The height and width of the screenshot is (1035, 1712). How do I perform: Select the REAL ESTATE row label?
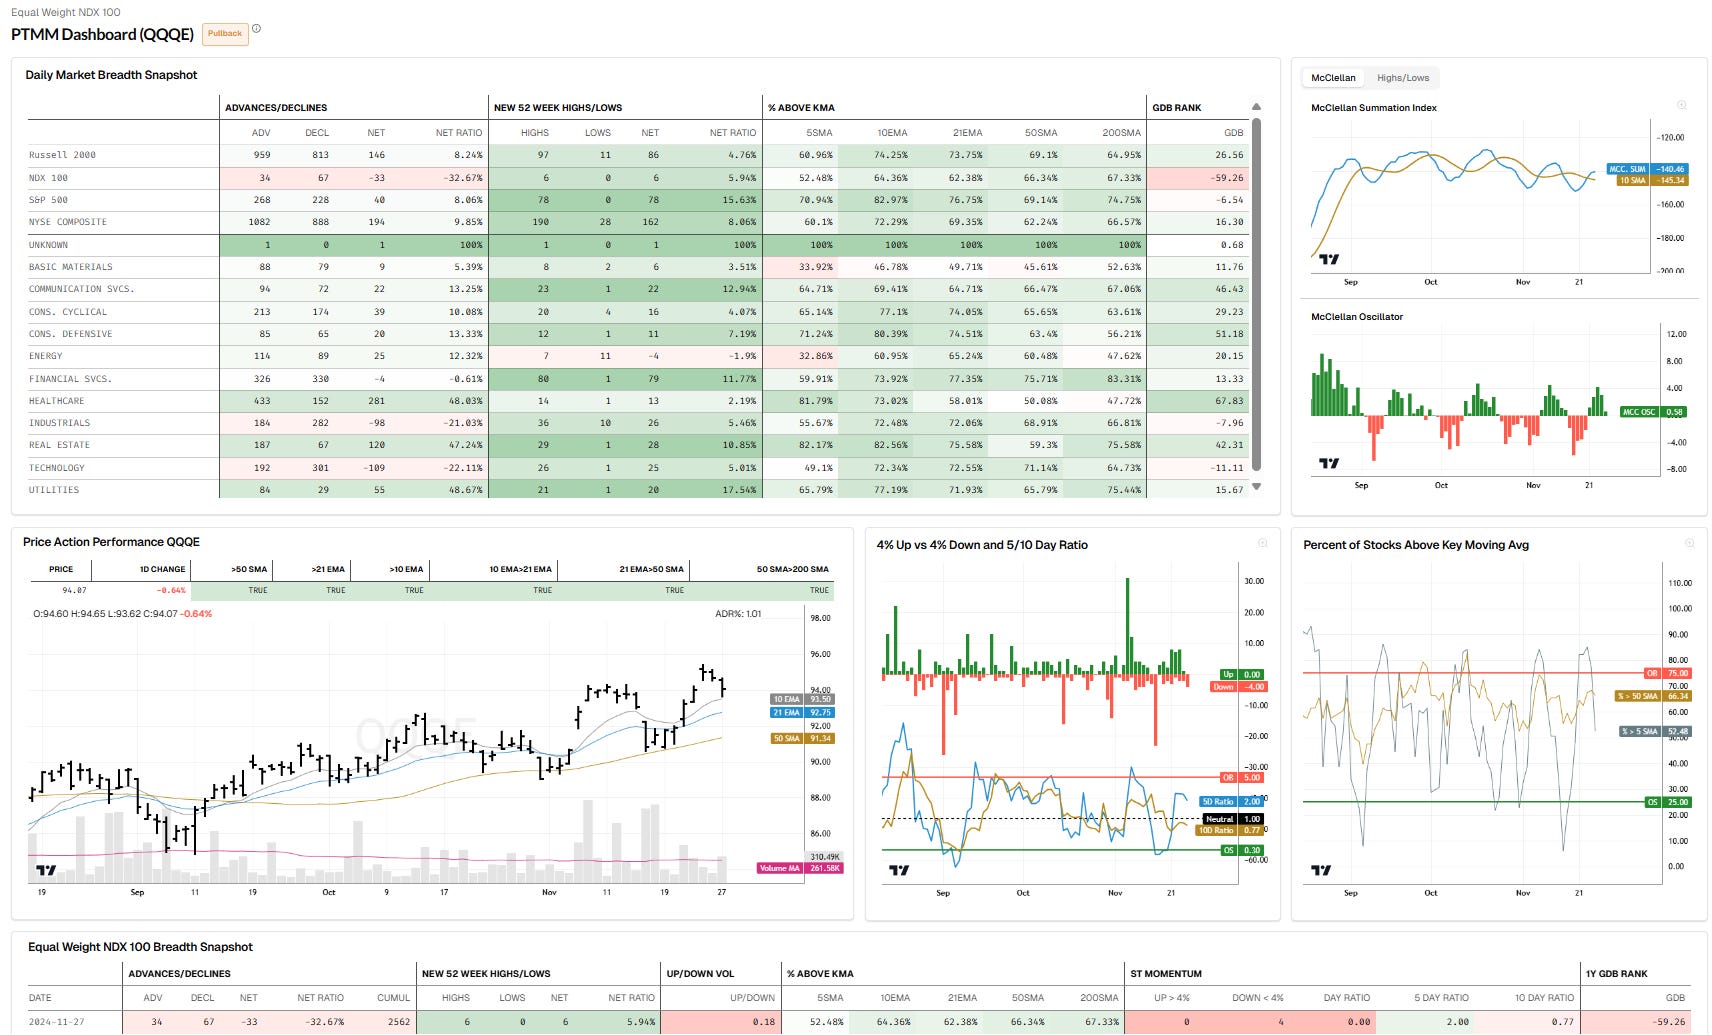[59, 445]
